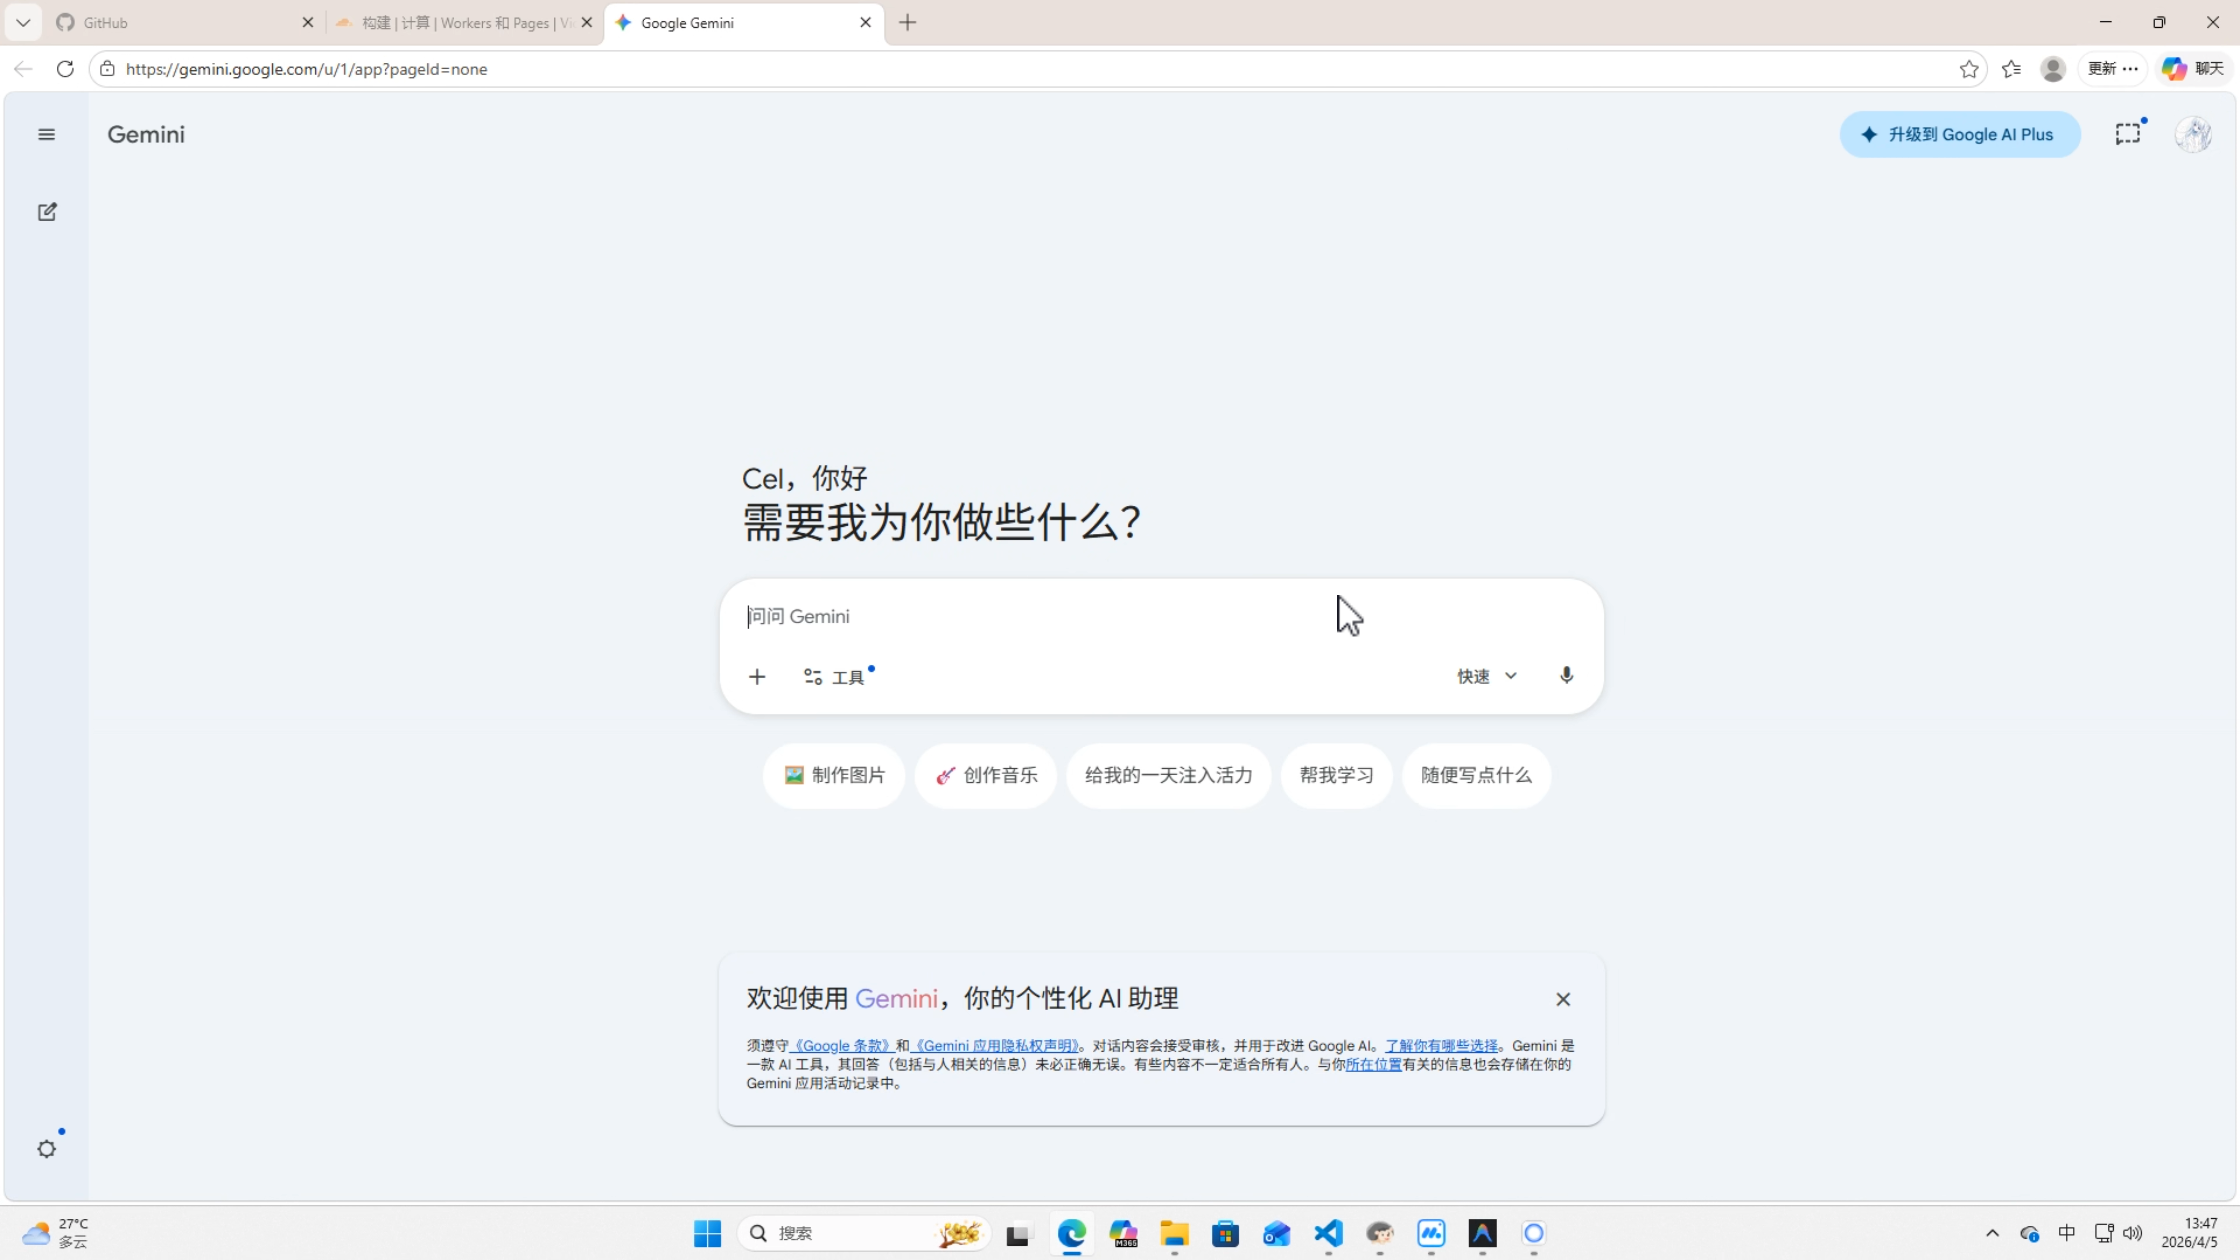
Task: Reload the page with refresh icon
Action: coord(65,69)
